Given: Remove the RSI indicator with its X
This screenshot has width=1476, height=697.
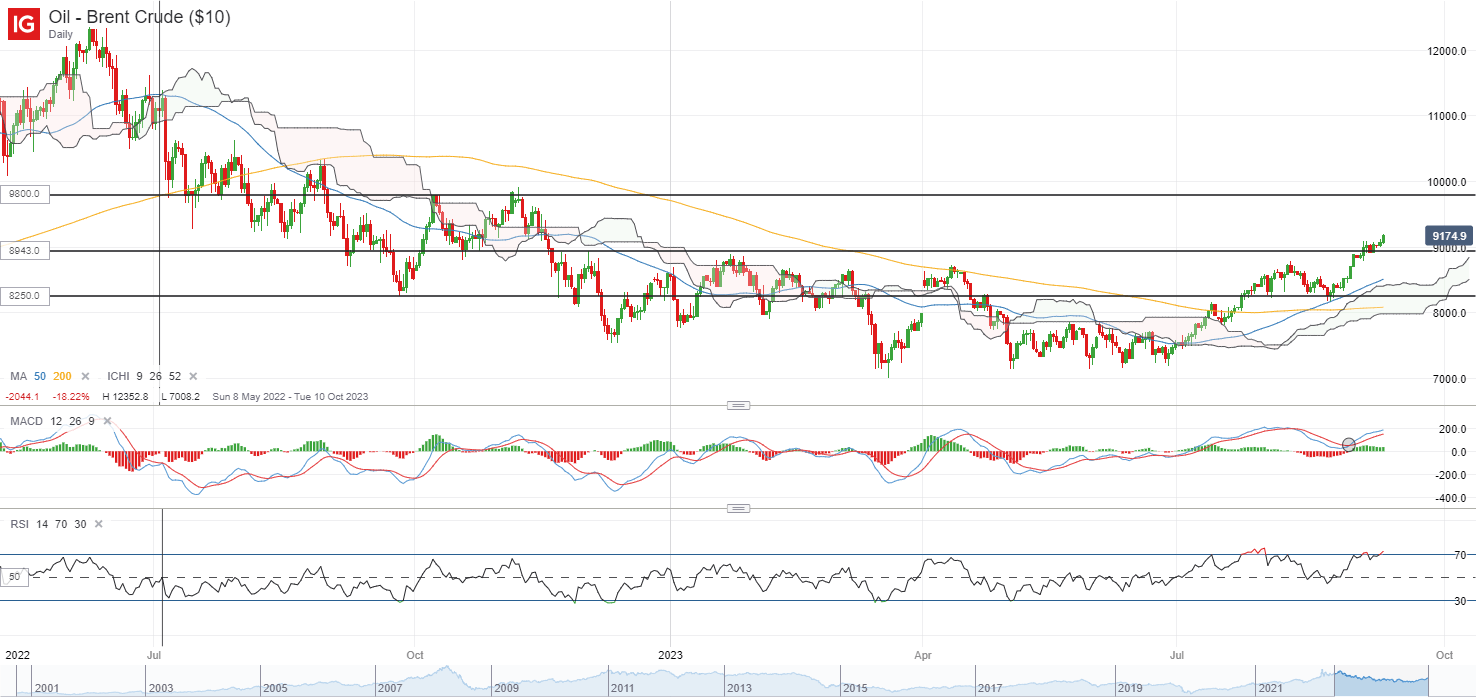Looking at the screenshot, I should pos(98,523).
